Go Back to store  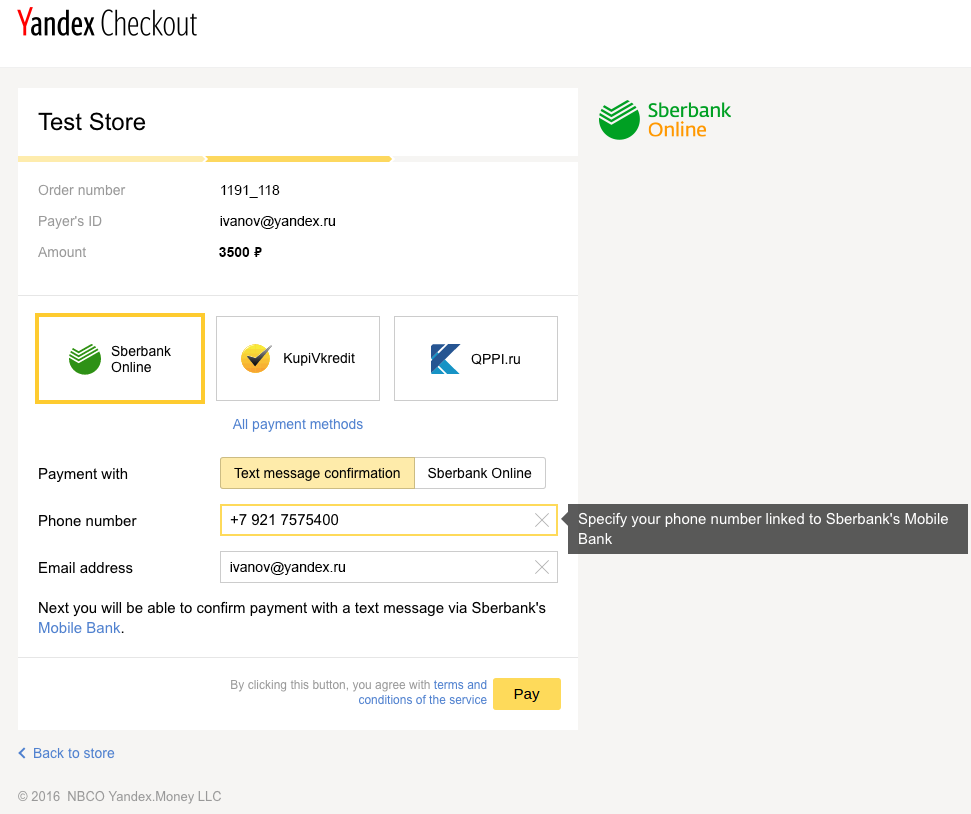[74, 753]
